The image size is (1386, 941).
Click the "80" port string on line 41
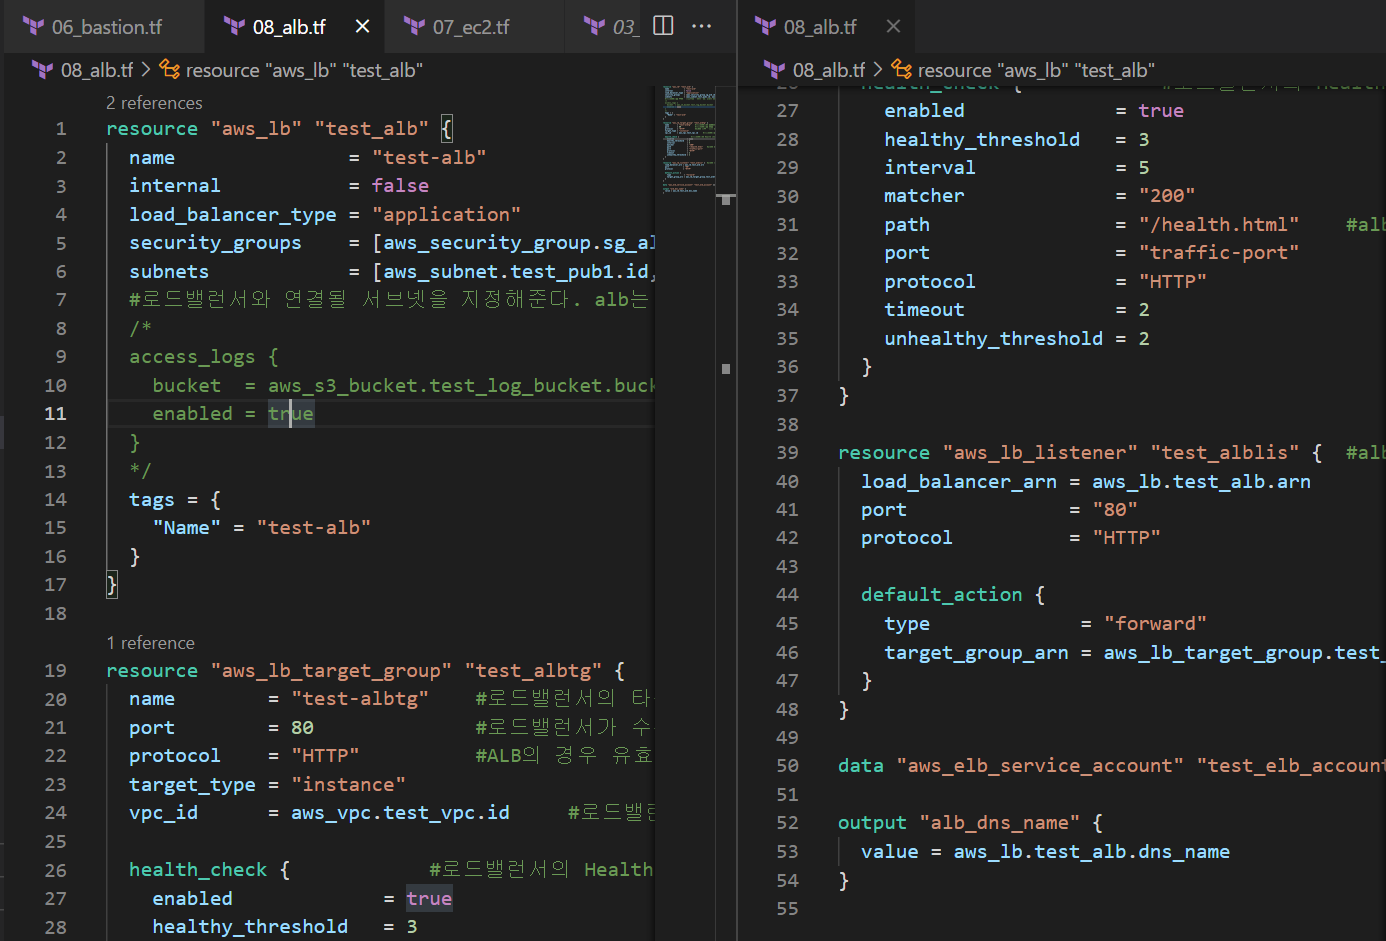pyautogui.click(x=1115, y=510)
